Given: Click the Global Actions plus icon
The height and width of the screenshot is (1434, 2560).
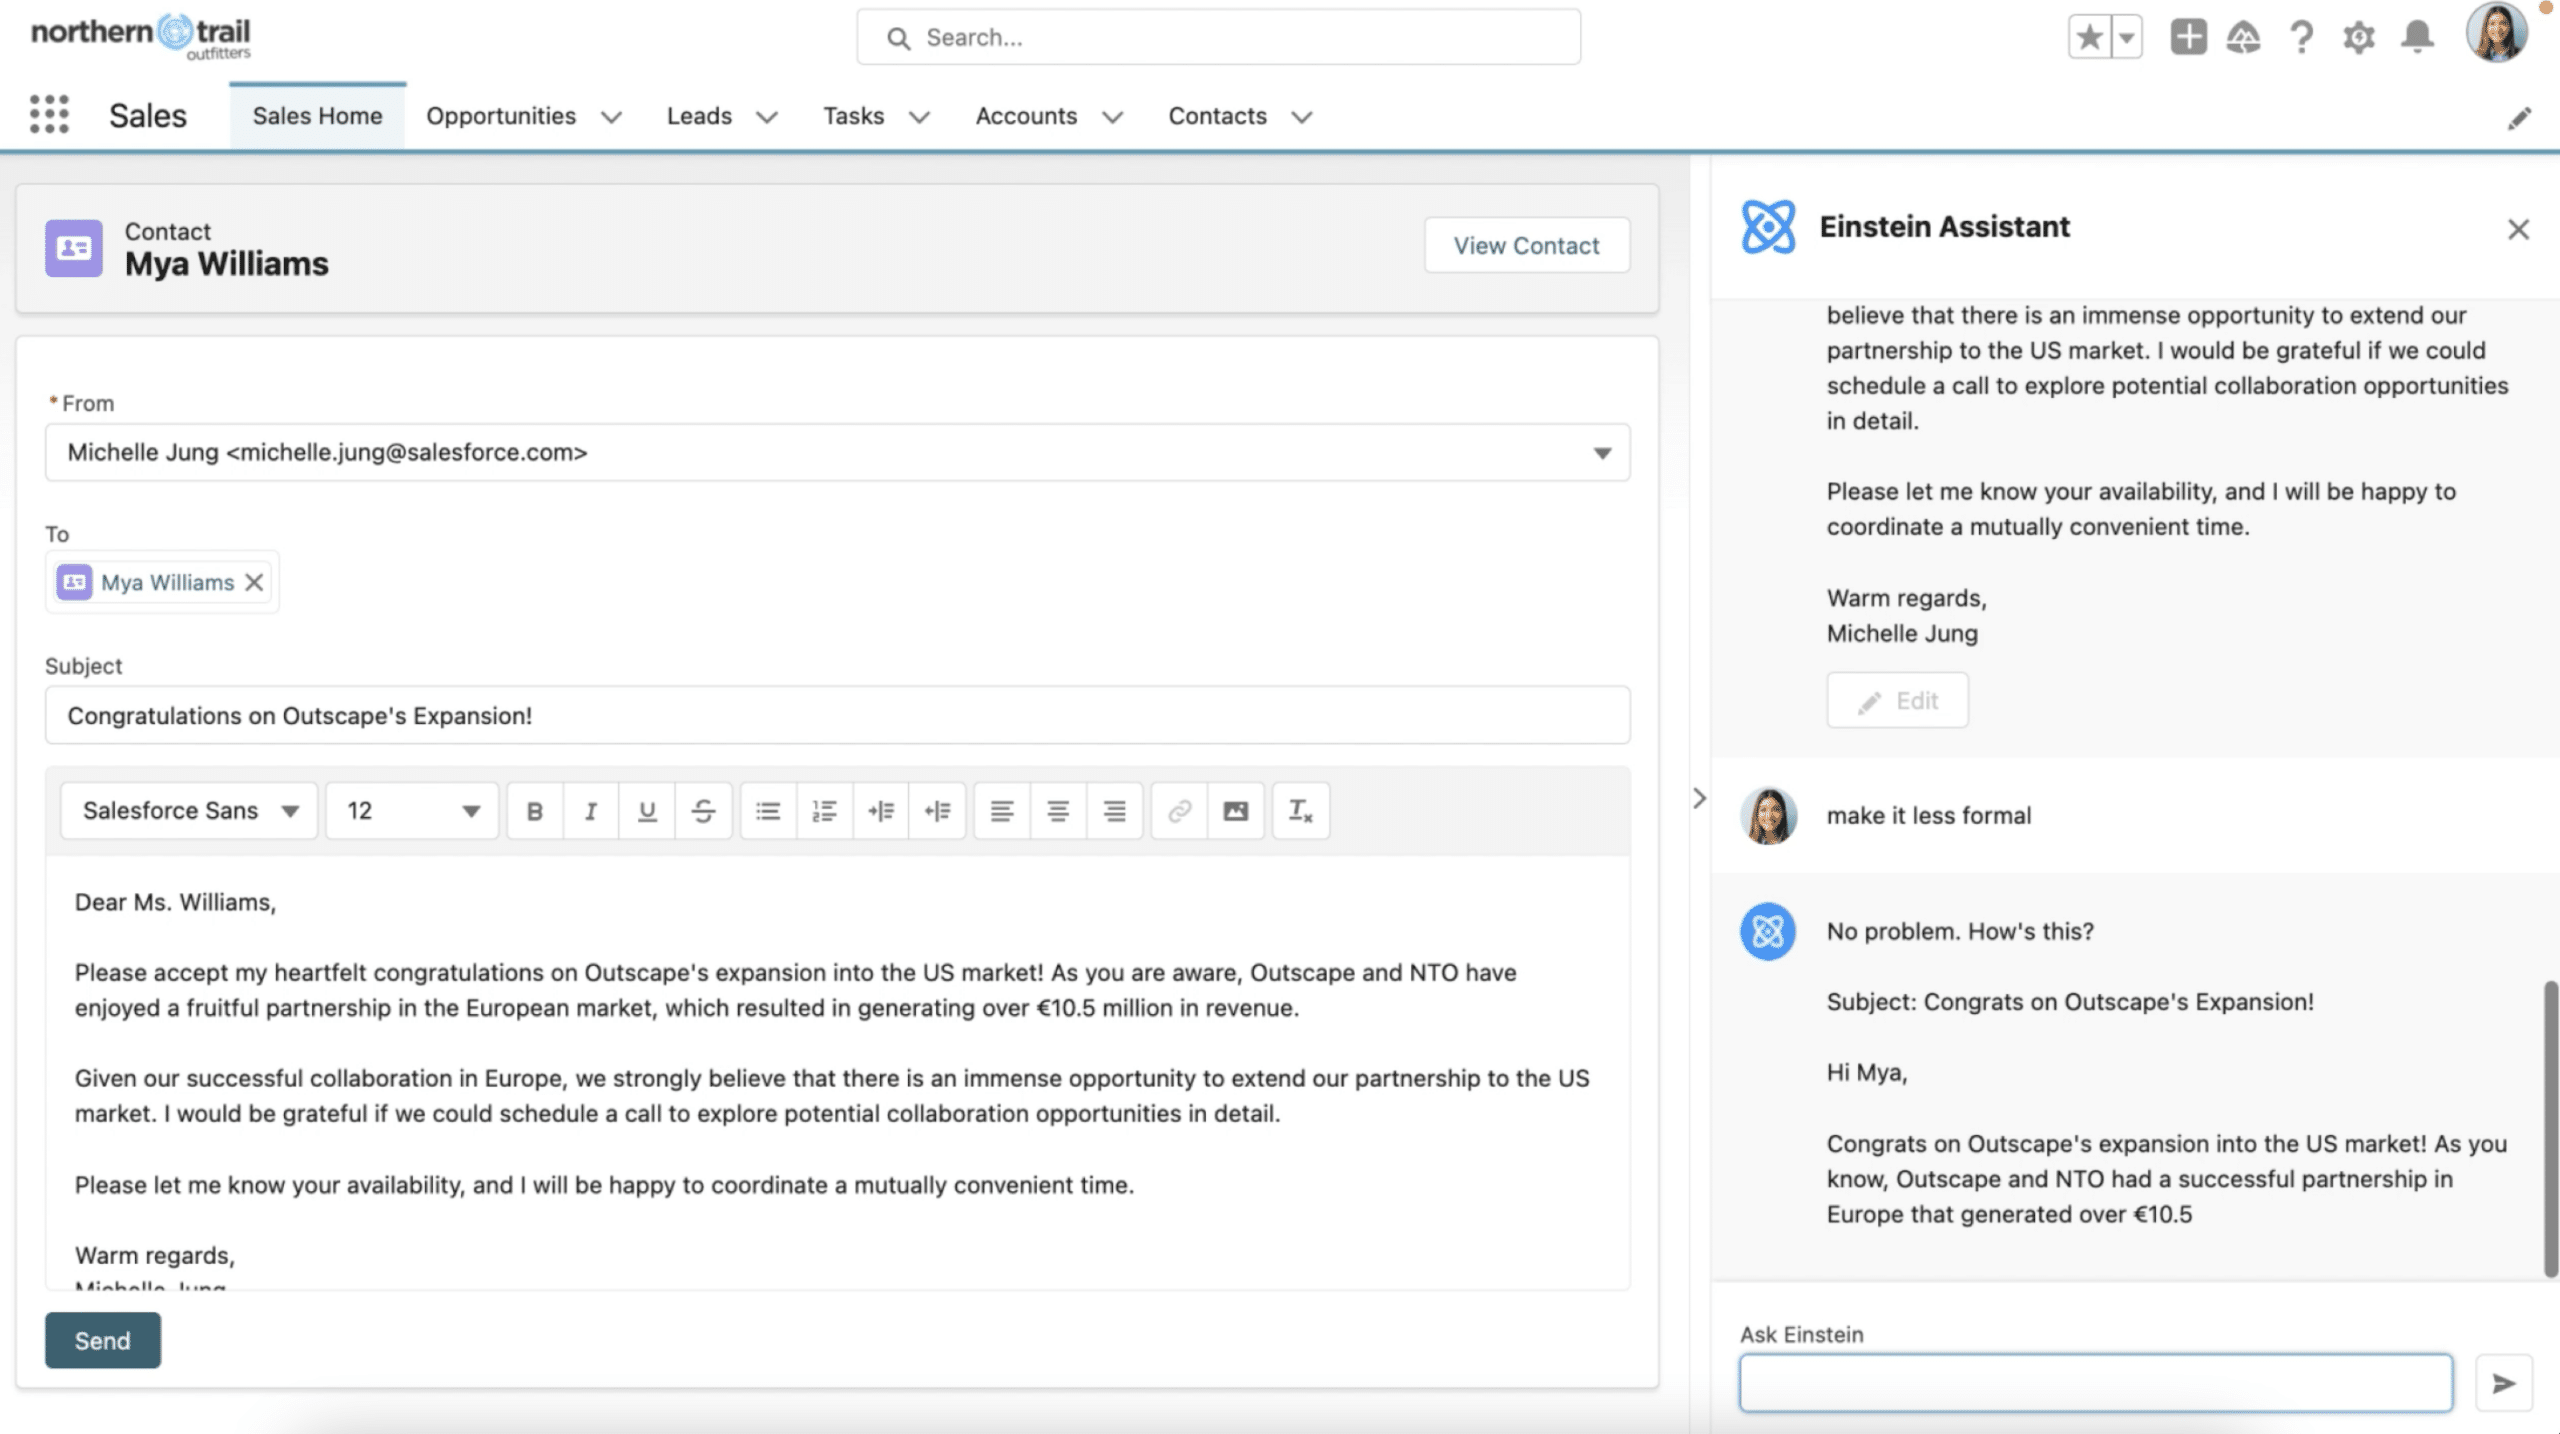Looking at the screenshot, I should [x=2188, y=38].
